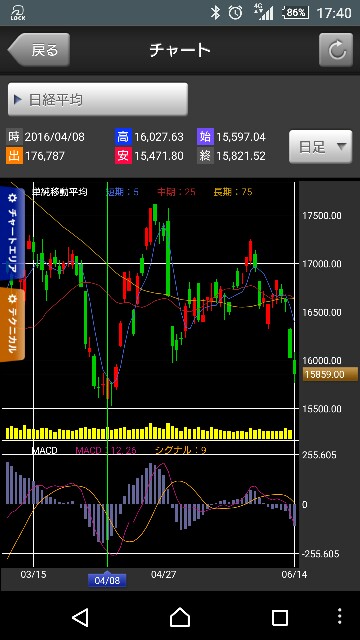Tap the 4G signal strength icon
Image resolution: width=360 pixels, height=640 pixels.
(264, 12)
